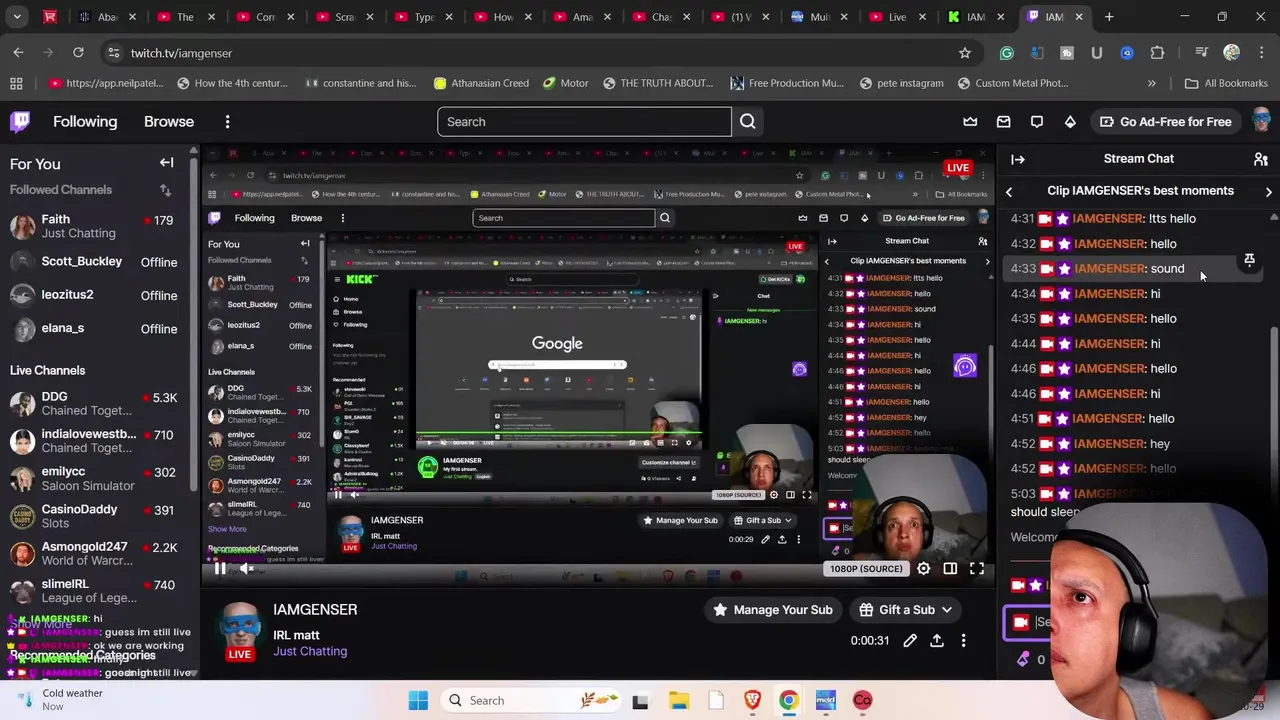Open the Chrome app in taskbar
Viewport: 1280px width, 720px height.
pyautogui.click(x=789, y=700)
